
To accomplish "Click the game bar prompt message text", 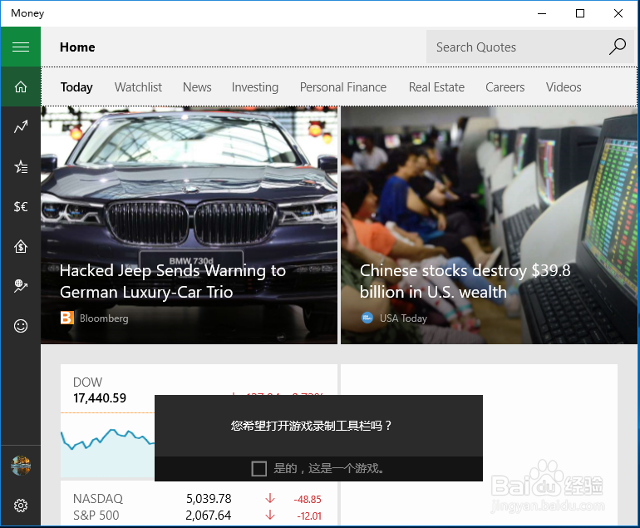I will coord(311,426).
